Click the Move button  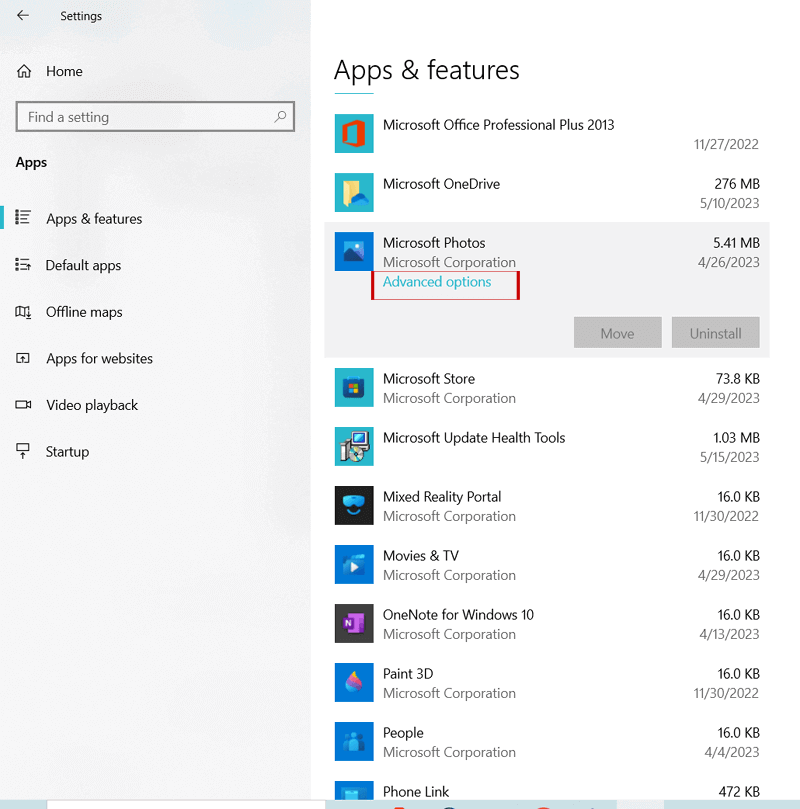click(x=617, y=333)
